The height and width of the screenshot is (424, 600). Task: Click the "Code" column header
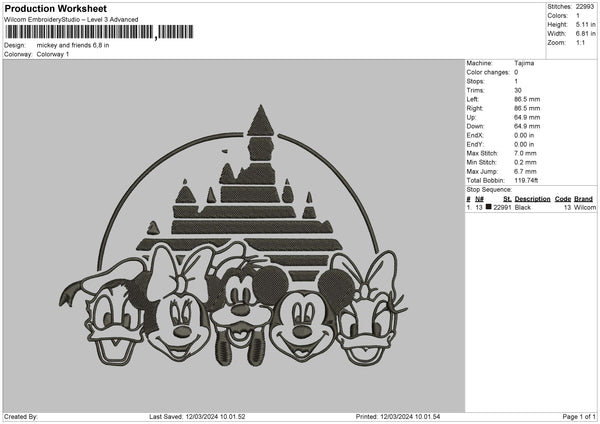(562, 199)
